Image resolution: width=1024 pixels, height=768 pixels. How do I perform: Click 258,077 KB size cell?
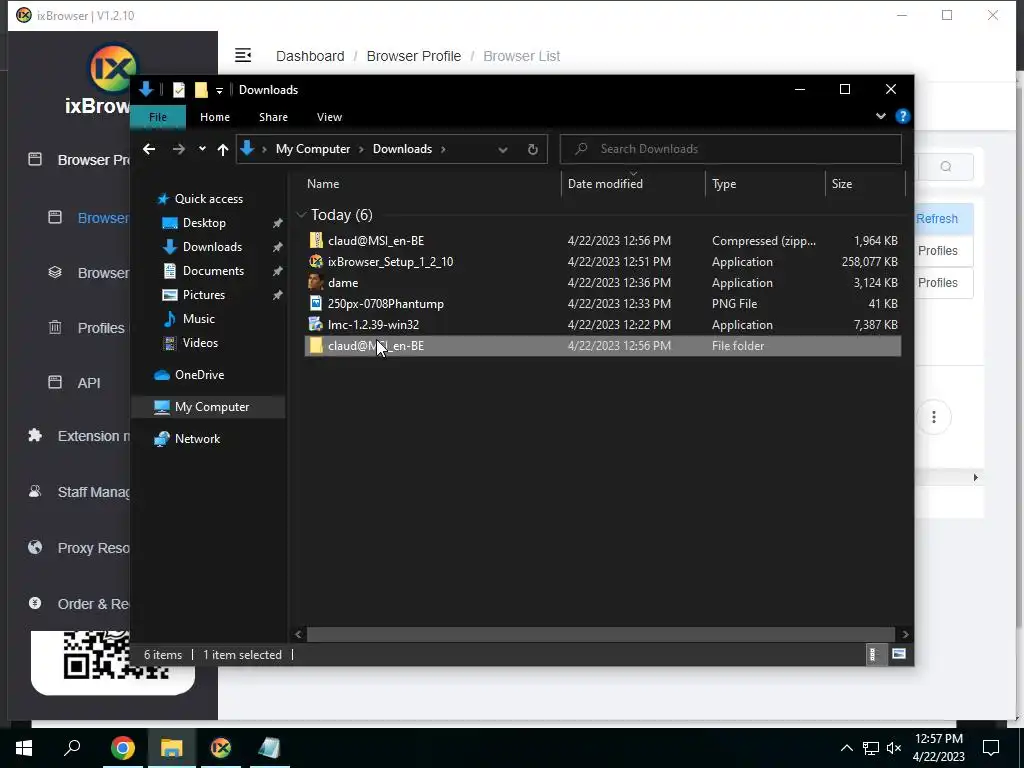(869, 262)
